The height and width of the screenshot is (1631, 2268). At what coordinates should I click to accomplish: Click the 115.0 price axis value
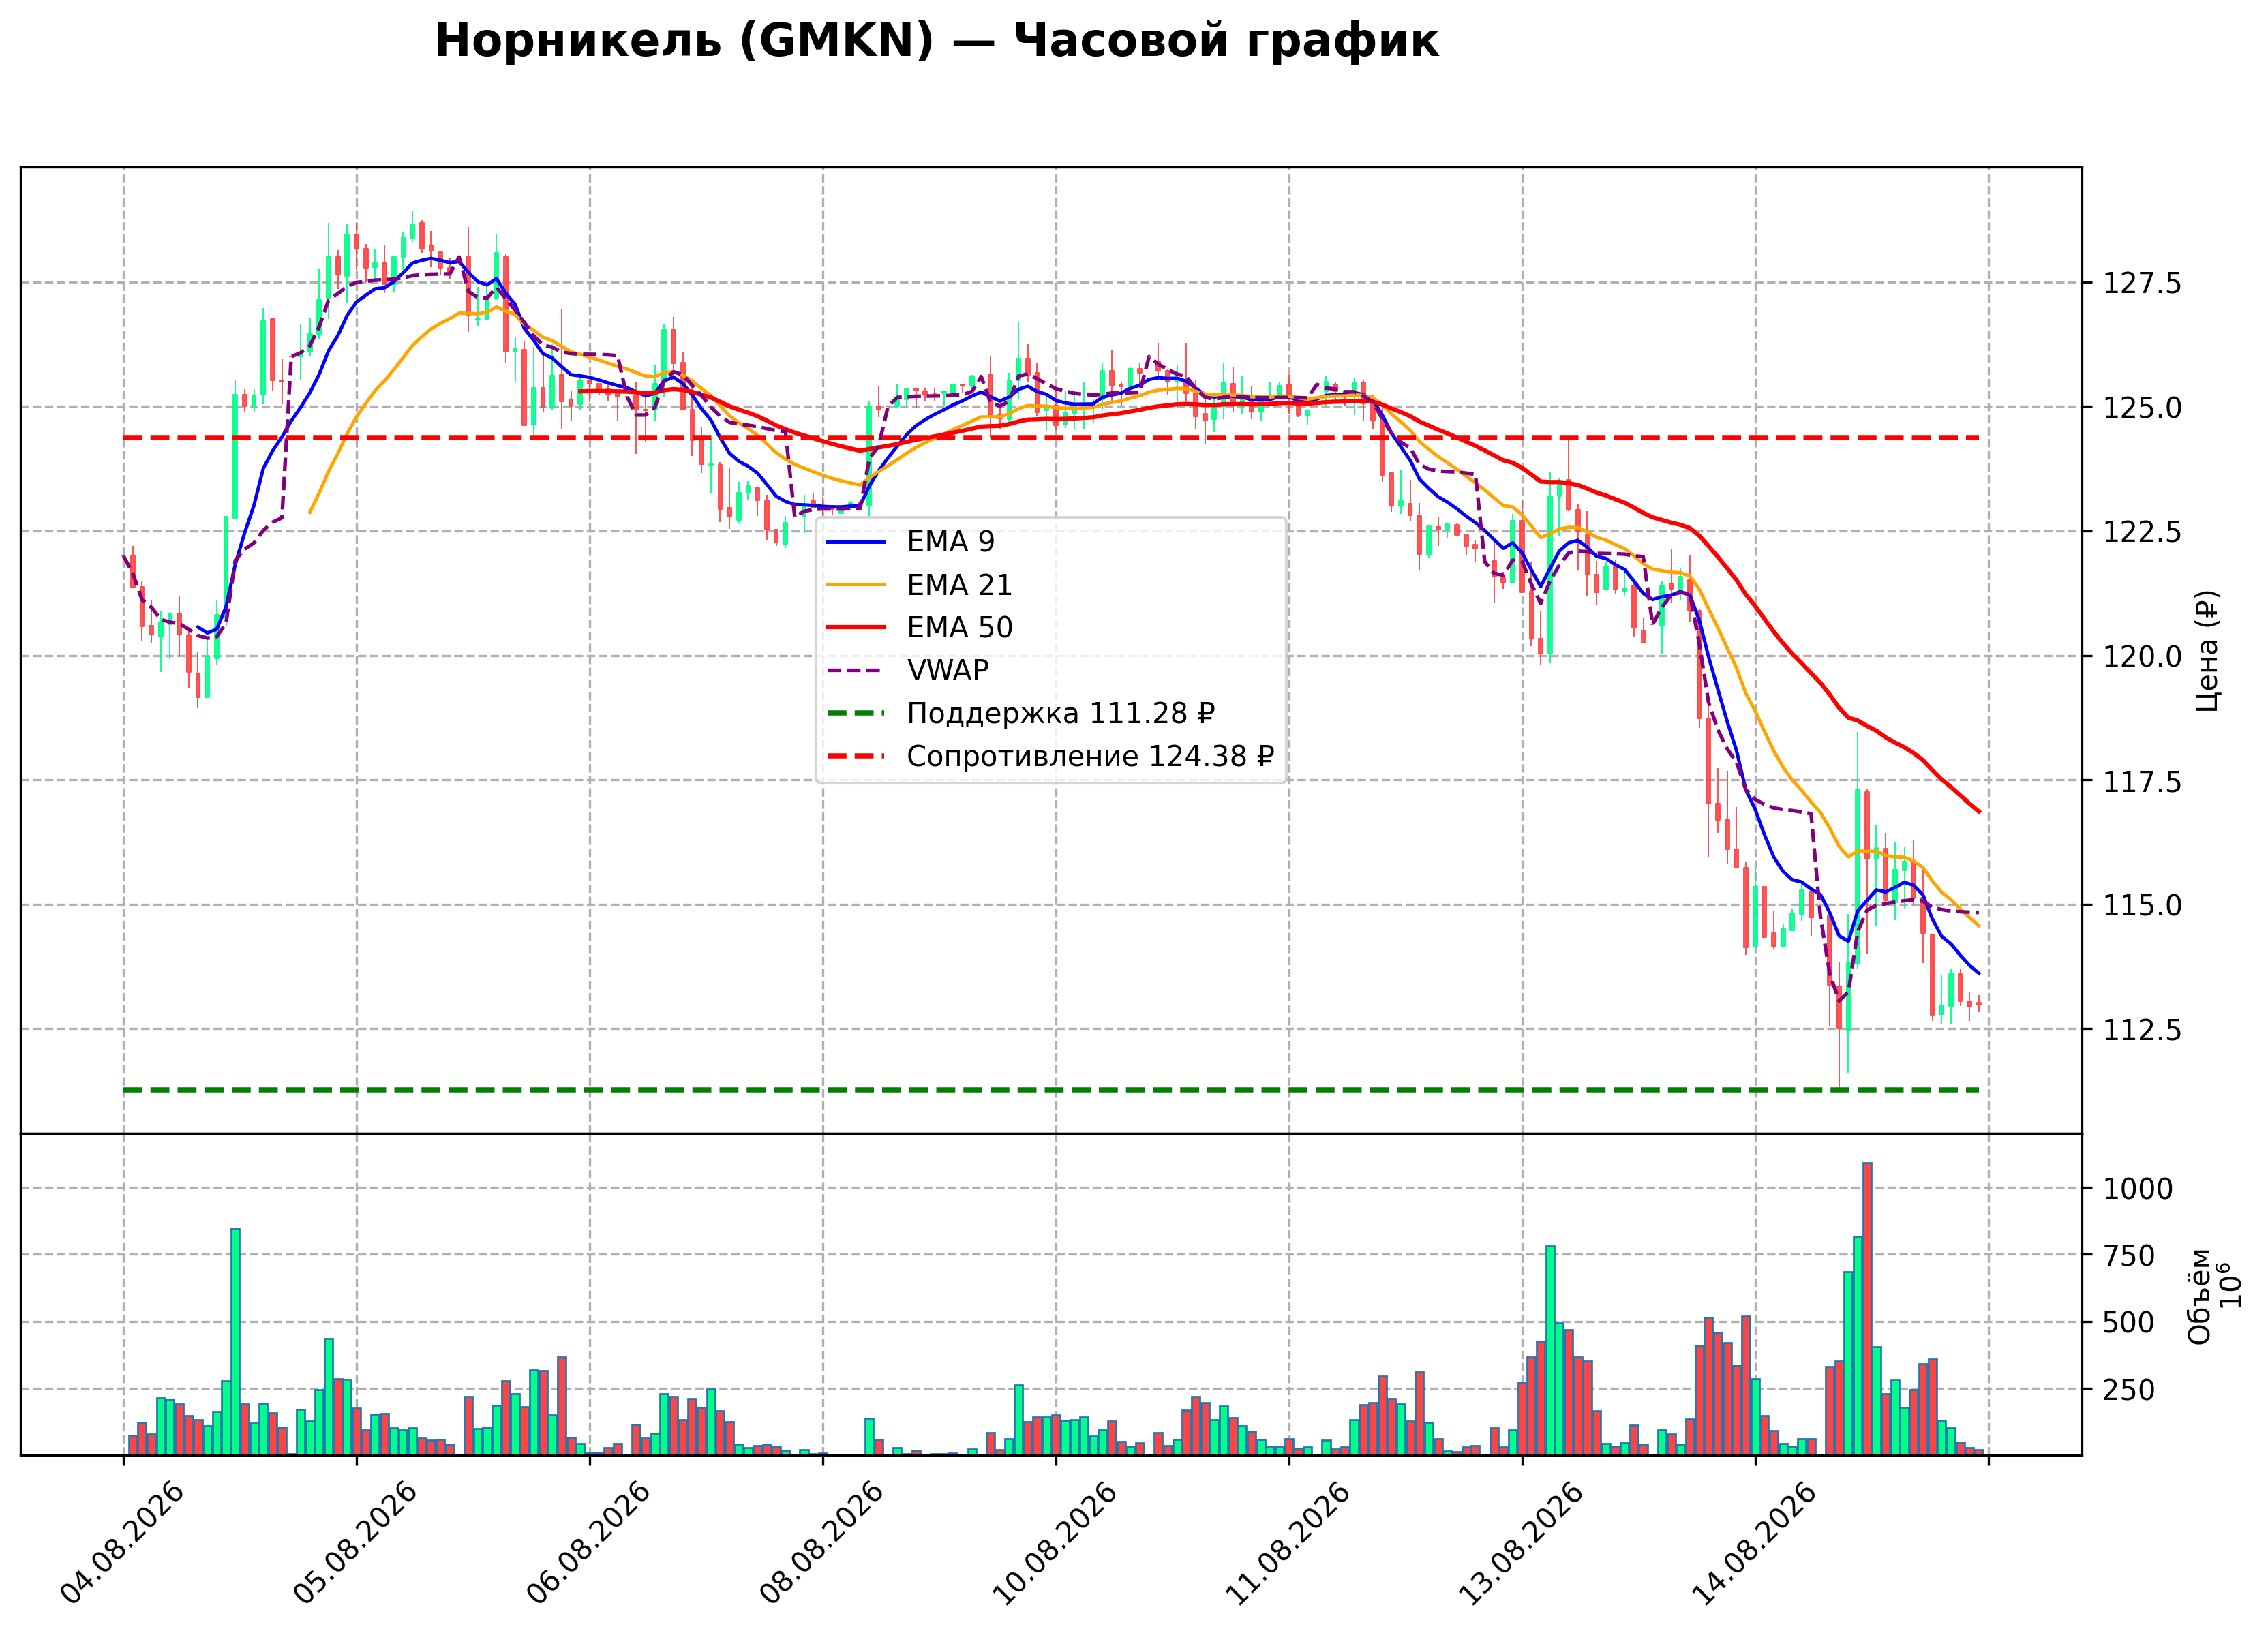tap(2142, 906)
